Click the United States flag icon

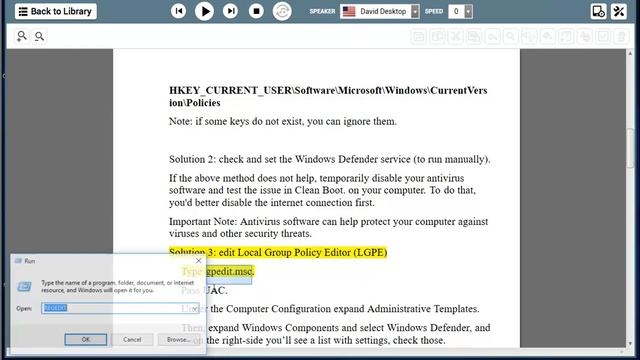point(349,11)
